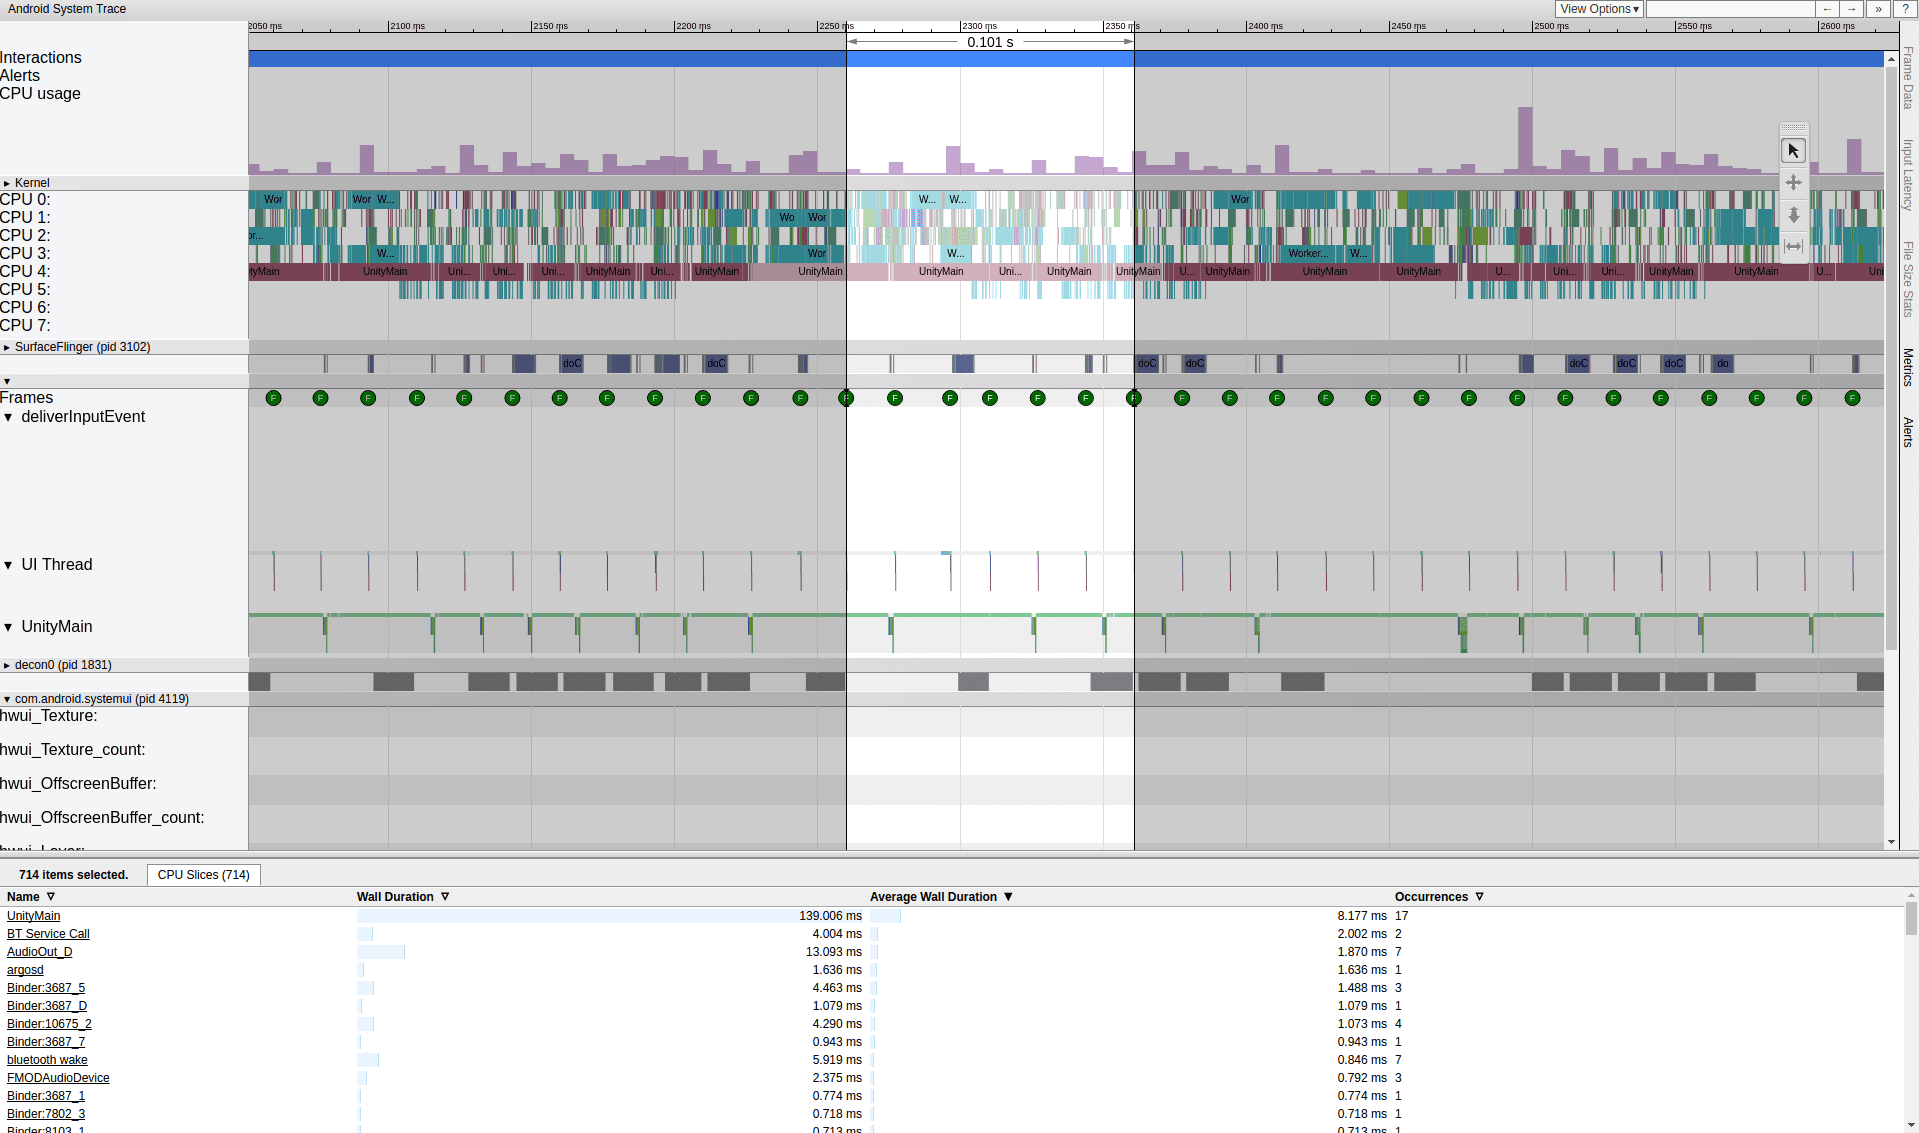Select the CPU 4: row label
The image size is (1919, 1133).
click(x=25, y=272)
